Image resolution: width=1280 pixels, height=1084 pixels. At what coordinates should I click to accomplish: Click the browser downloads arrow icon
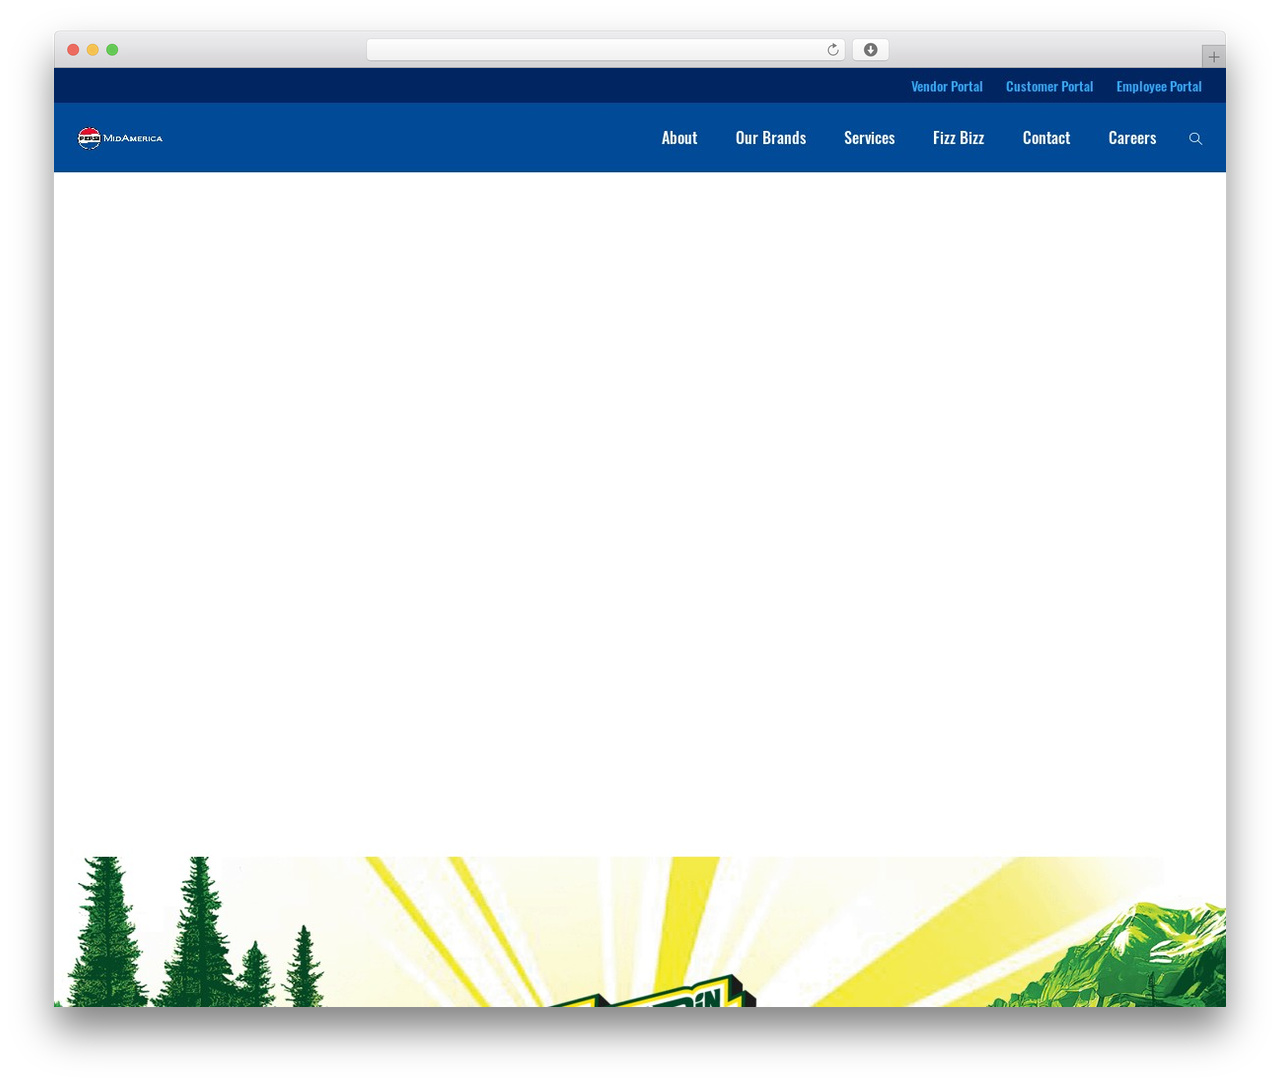pos(871,50)
